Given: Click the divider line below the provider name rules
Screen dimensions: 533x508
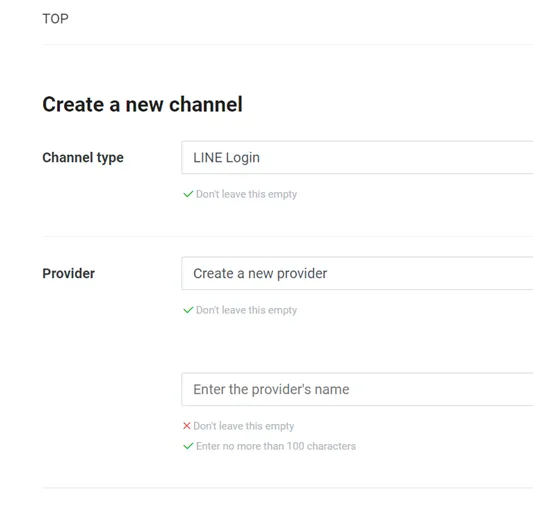Looking at the screenshot, I should tap(288, 488).
